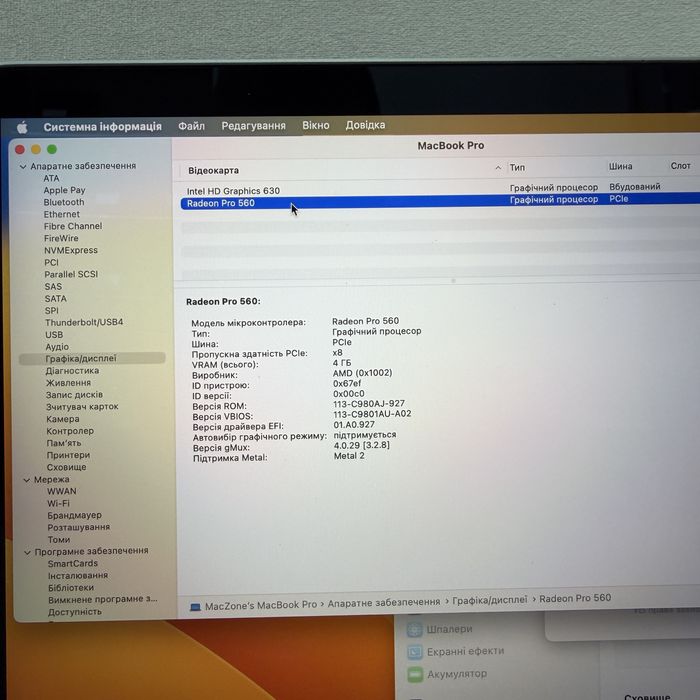
Task: Select Діагностика in the sidebar
Action: 72,371
